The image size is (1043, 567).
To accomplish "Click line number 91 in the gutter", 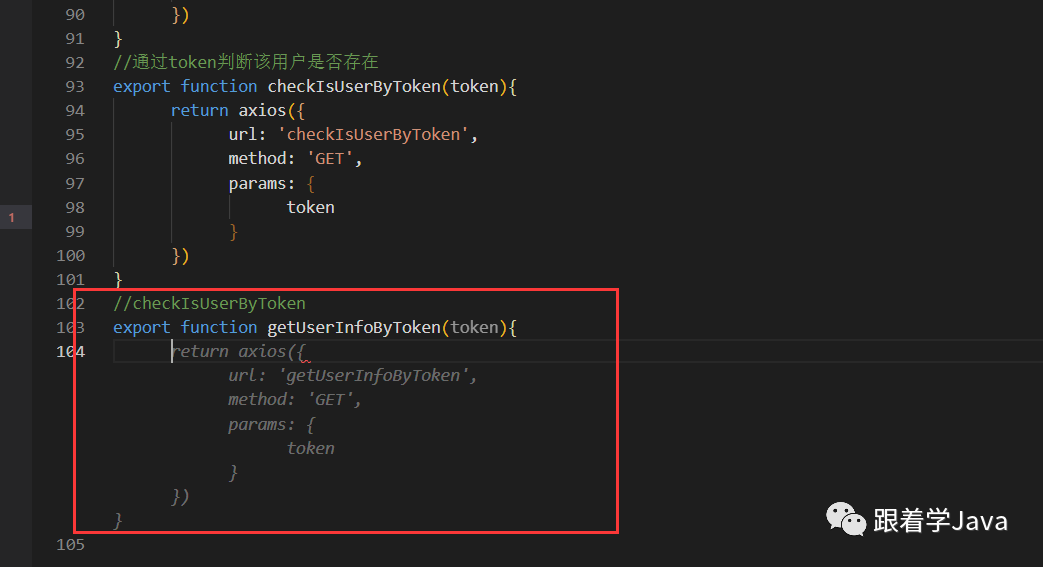I will pyautogui.click(x=75, y=39).
